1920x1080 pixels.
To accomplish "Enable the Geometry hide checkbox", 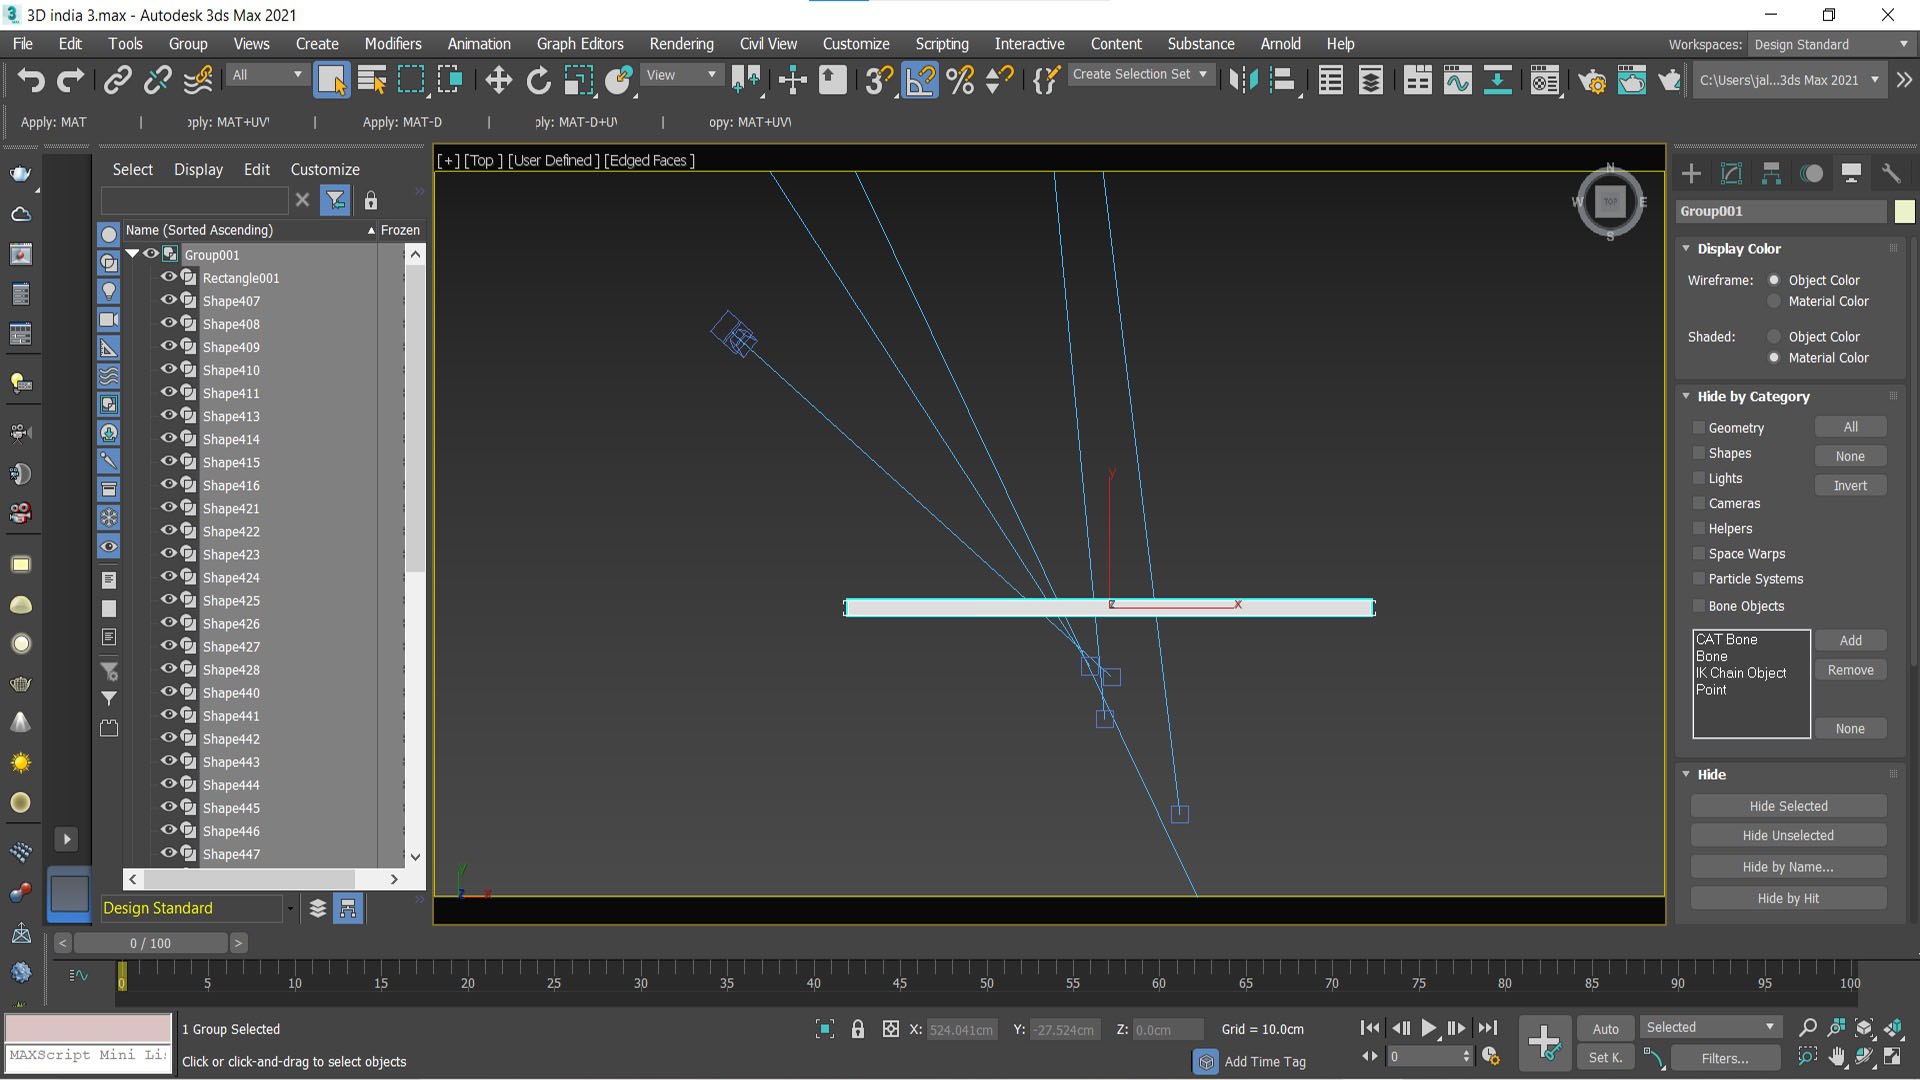I will pyautogui.click(x=1698, y=427).
